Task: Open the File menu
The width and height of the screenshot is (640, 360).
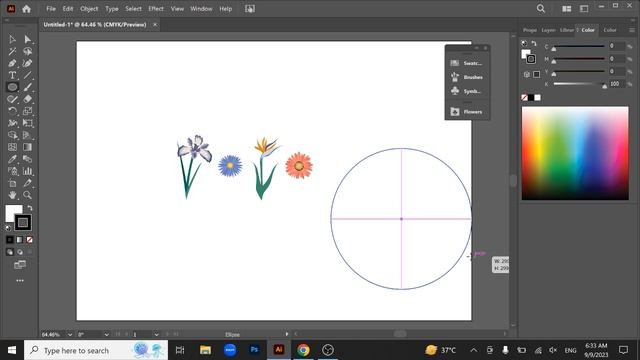Action: click(x=51, y=9)
